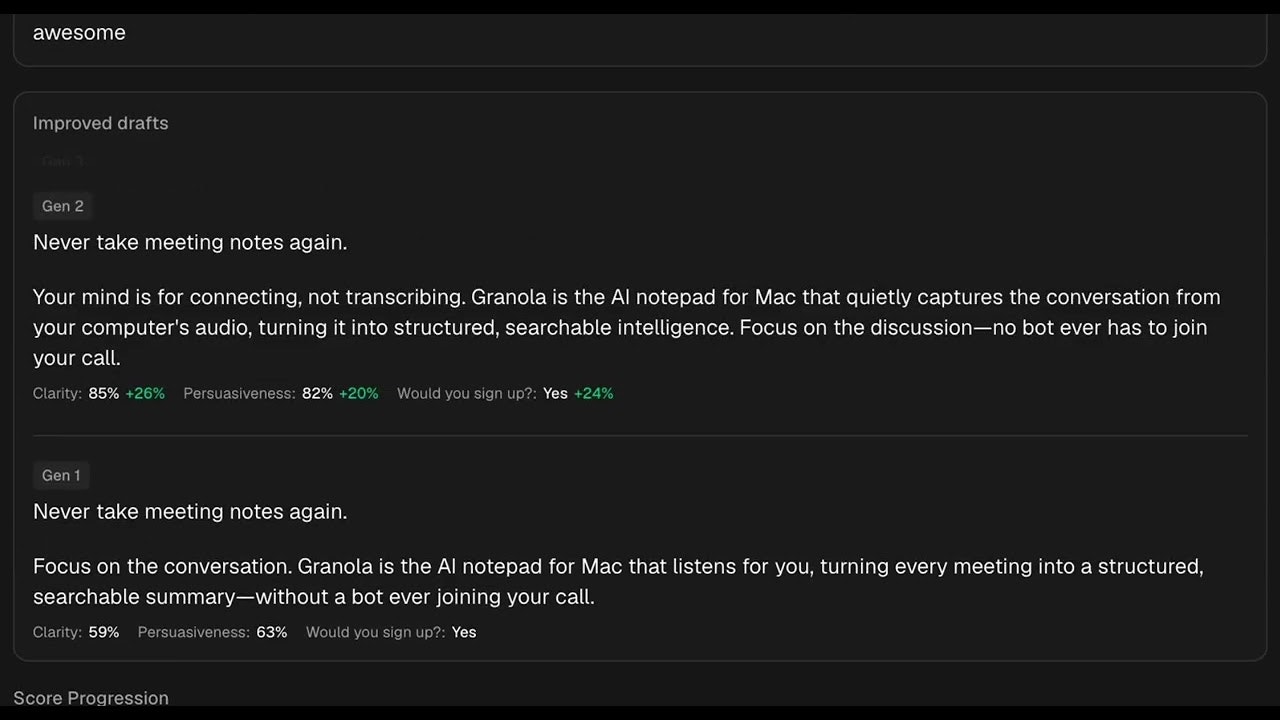The width and height of the screenshot is (1280, 720).
Task: Click Gen 2 'Would you sign up?' Yes value
Action: click(555, 394)
